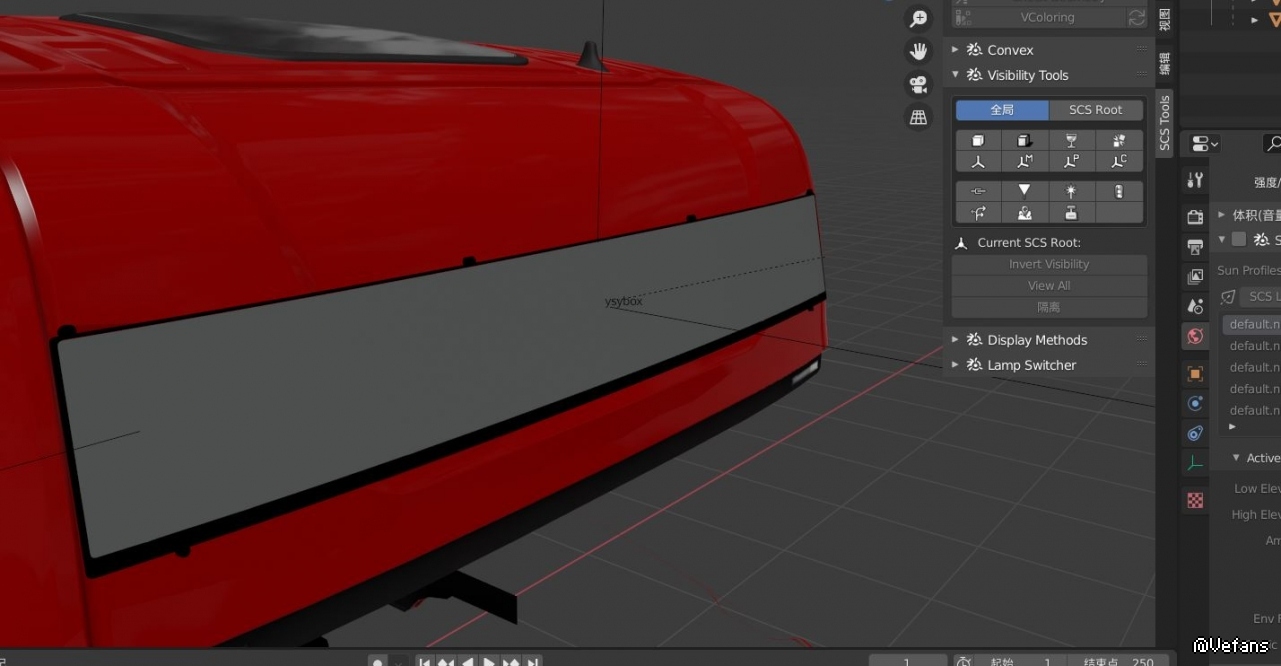Enable the SCS panel header checkbox
The height and width of the screenshot is (666, 1281).
1239,239
